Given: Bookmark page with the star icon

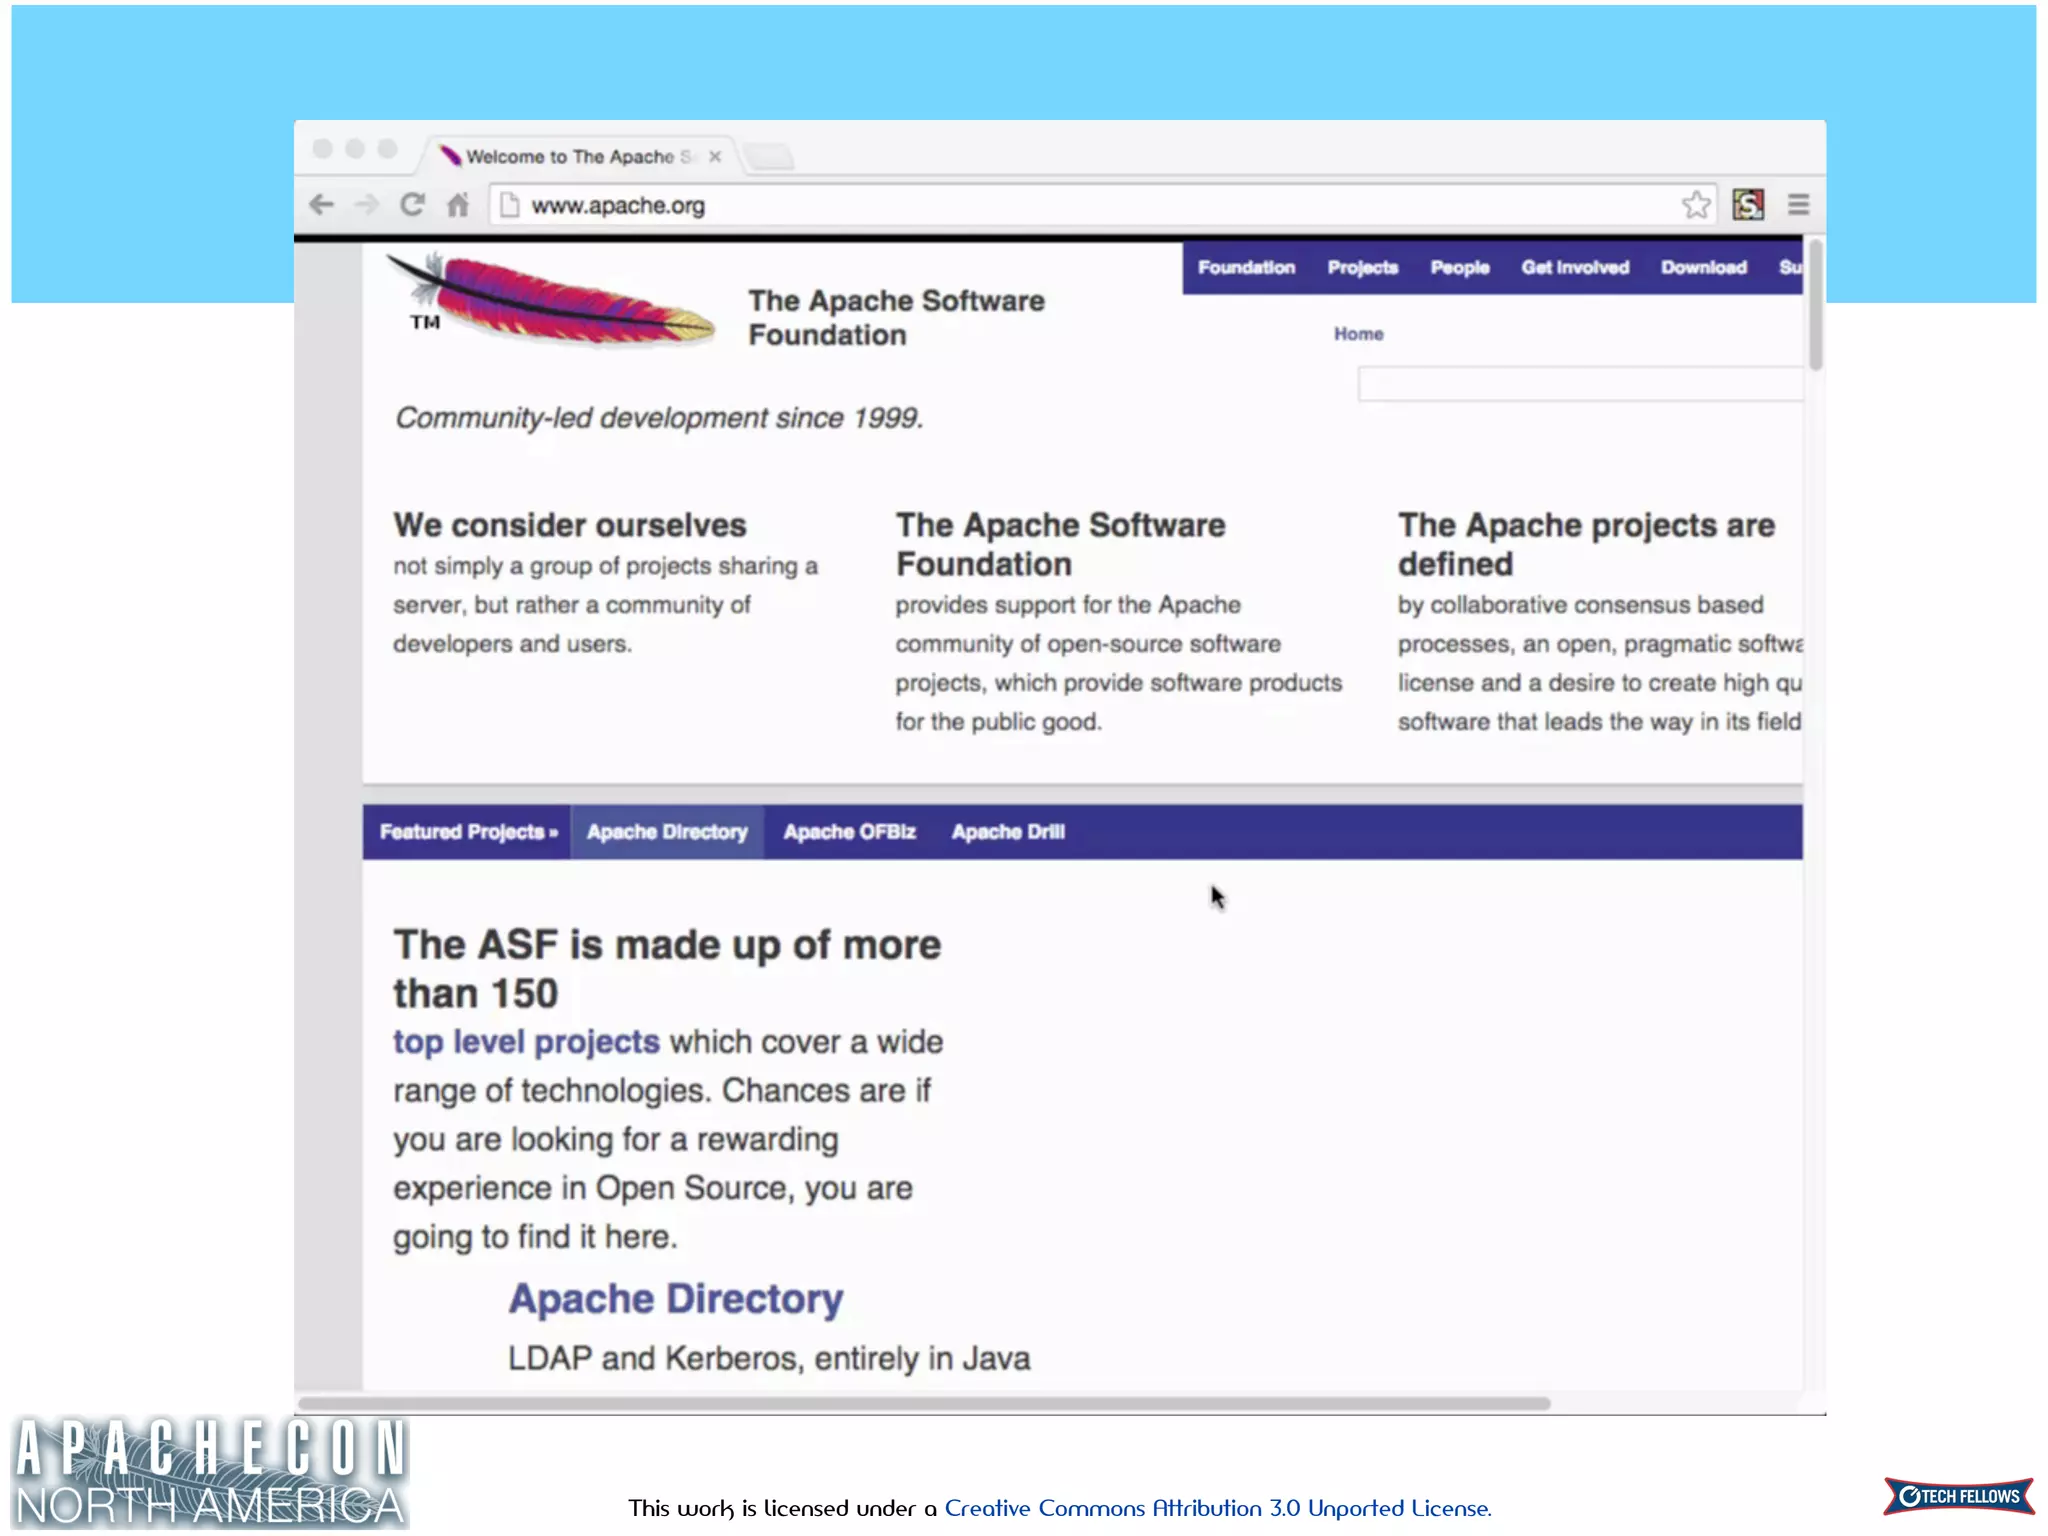Looking at the screenshot, I should (x=1696, y=205).
